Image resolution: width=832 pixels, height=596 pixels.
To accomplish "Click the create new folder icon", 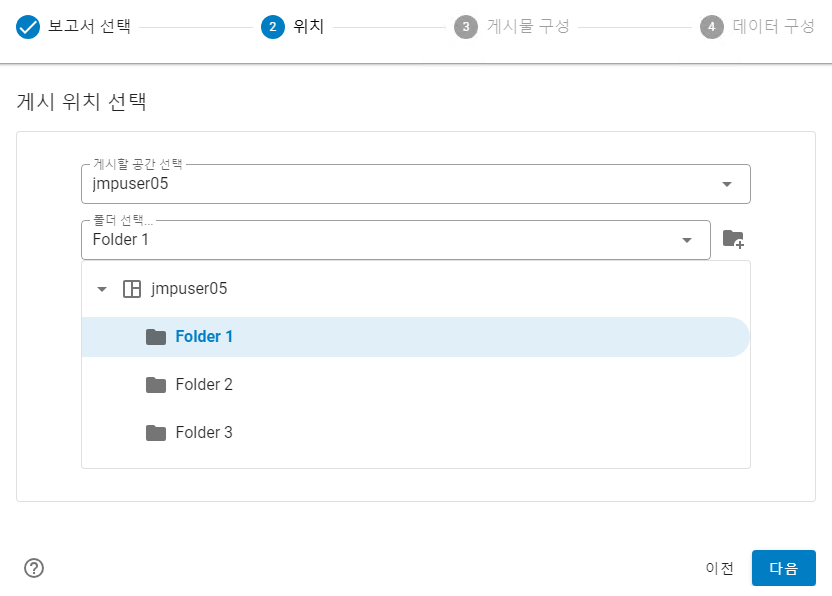I will tap(733, 239).
